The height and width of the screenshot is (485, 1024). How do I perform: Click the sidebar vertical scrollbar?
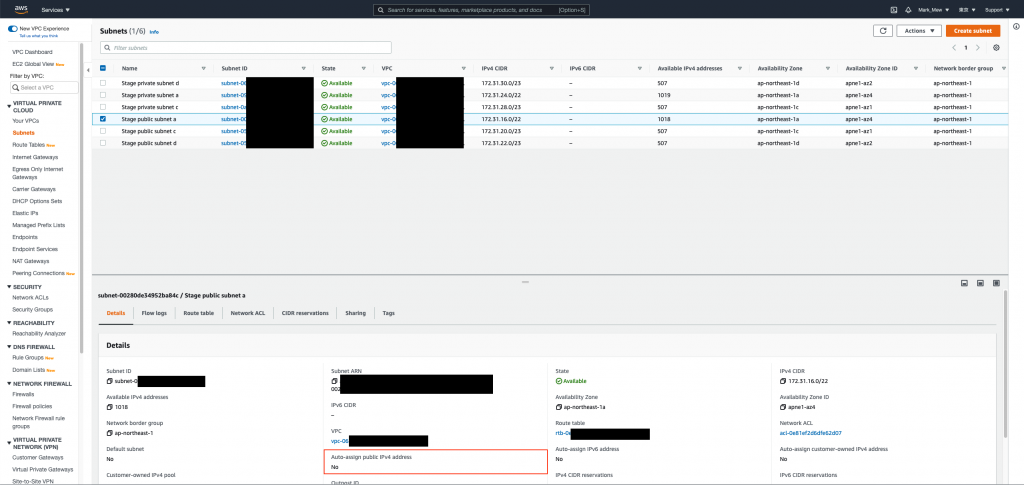(81, 196)
